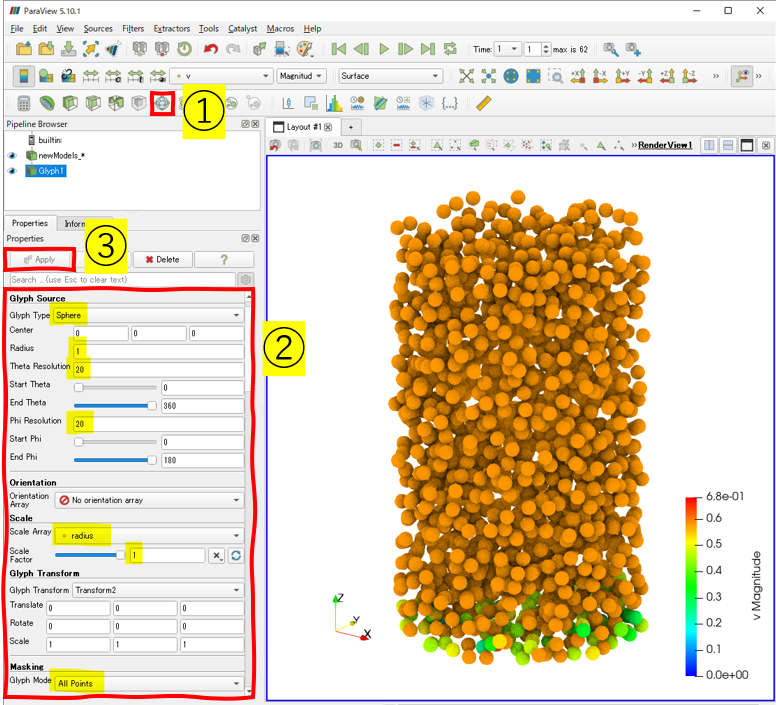Click the Delete button
This screenshot has height=705, width=776.
pyautogui.click(x=161, y=259)
